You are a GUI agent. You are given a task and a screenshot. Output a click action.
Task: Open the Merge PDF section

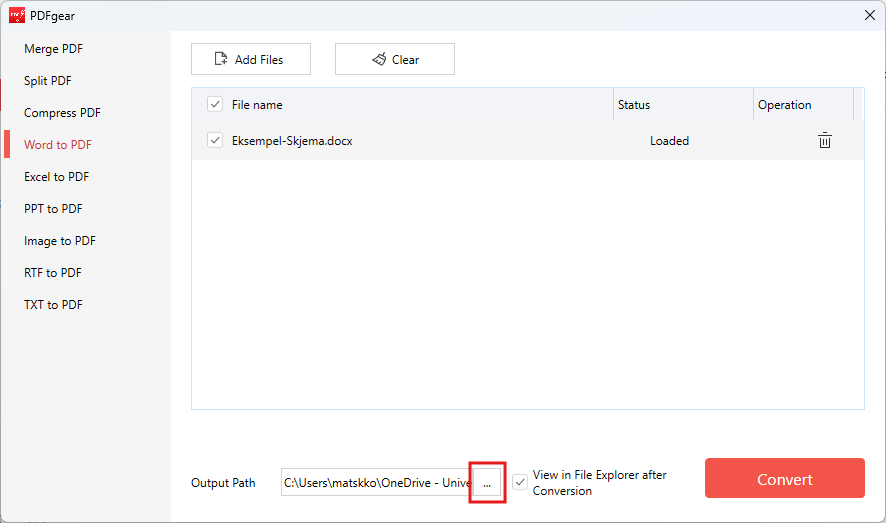tap(53, 49)
